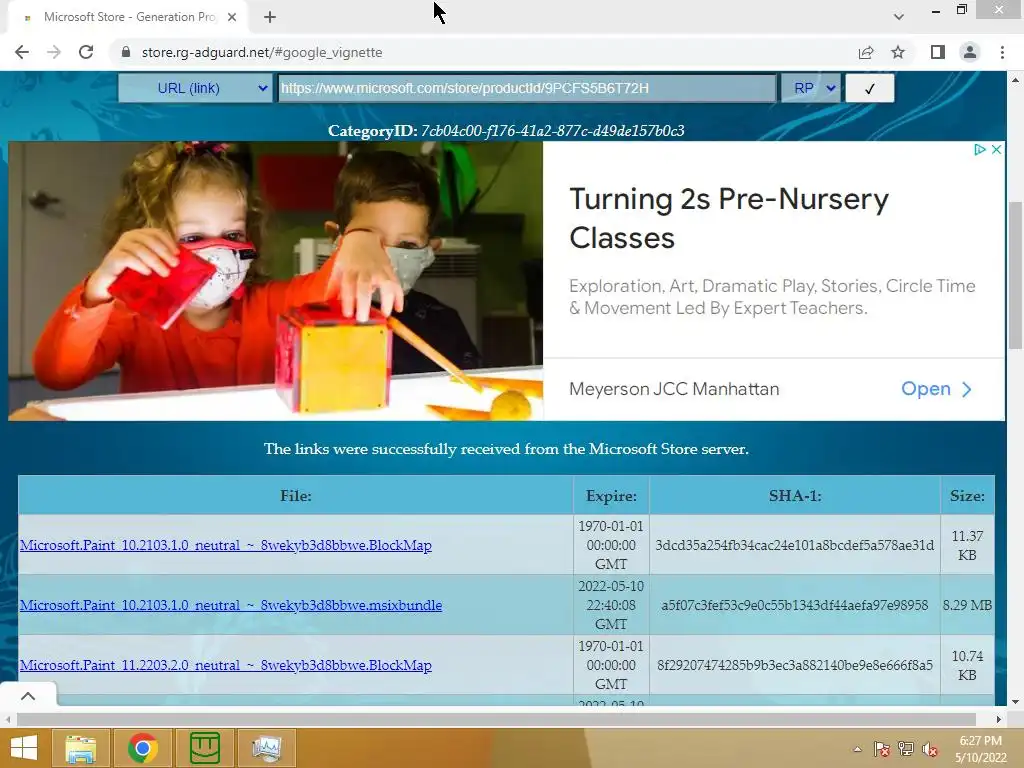The image size is (1024, 768).
Task: Click Turning 2s Pre-Nursery Classes headline
Action: tap(729, 218)
